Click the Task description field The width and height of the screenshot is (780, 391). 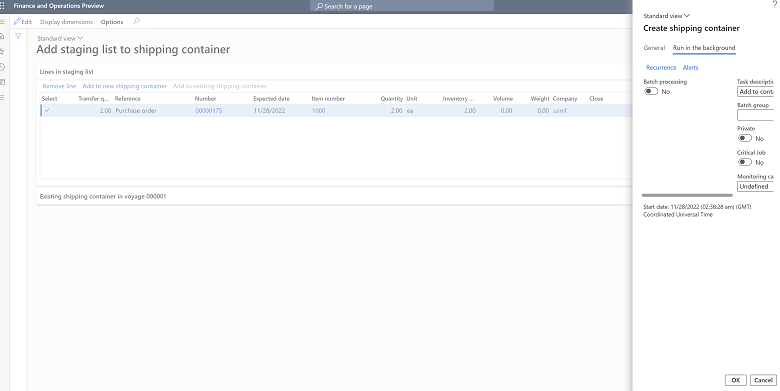pos(755,92)
